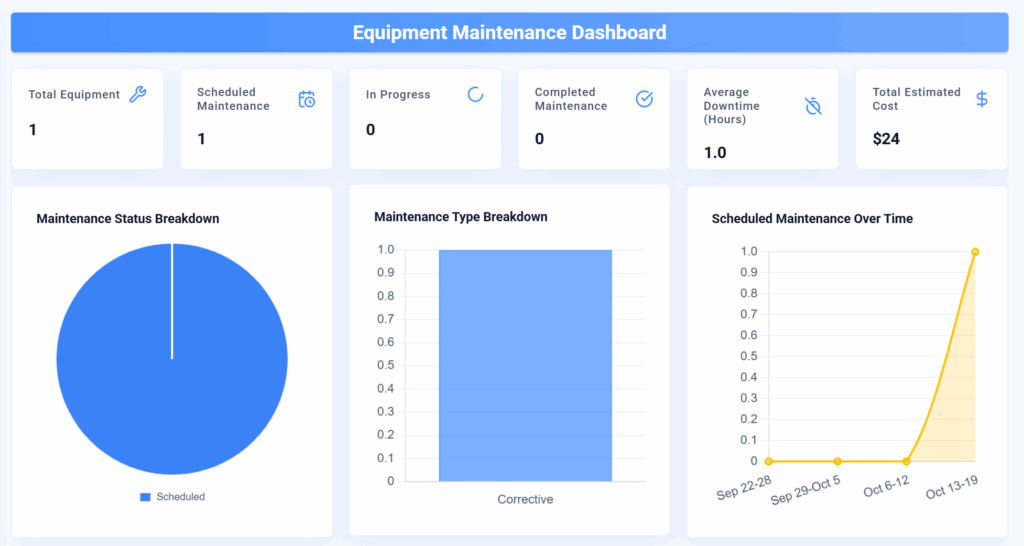Click the Oct 13-19 axis label

pos(952,487)
